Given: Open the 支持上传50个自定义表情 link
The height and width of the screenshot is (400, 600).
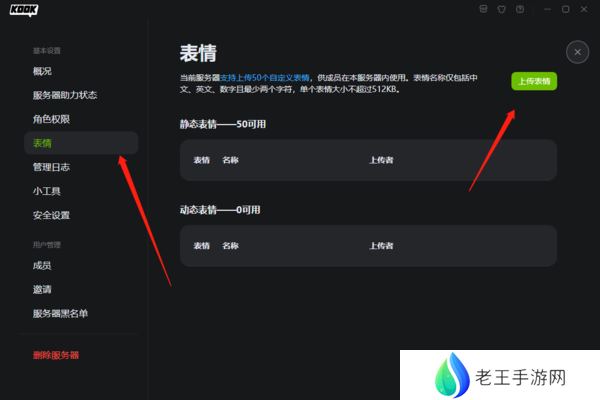Looking at the screenshot, I should (265, 78).
